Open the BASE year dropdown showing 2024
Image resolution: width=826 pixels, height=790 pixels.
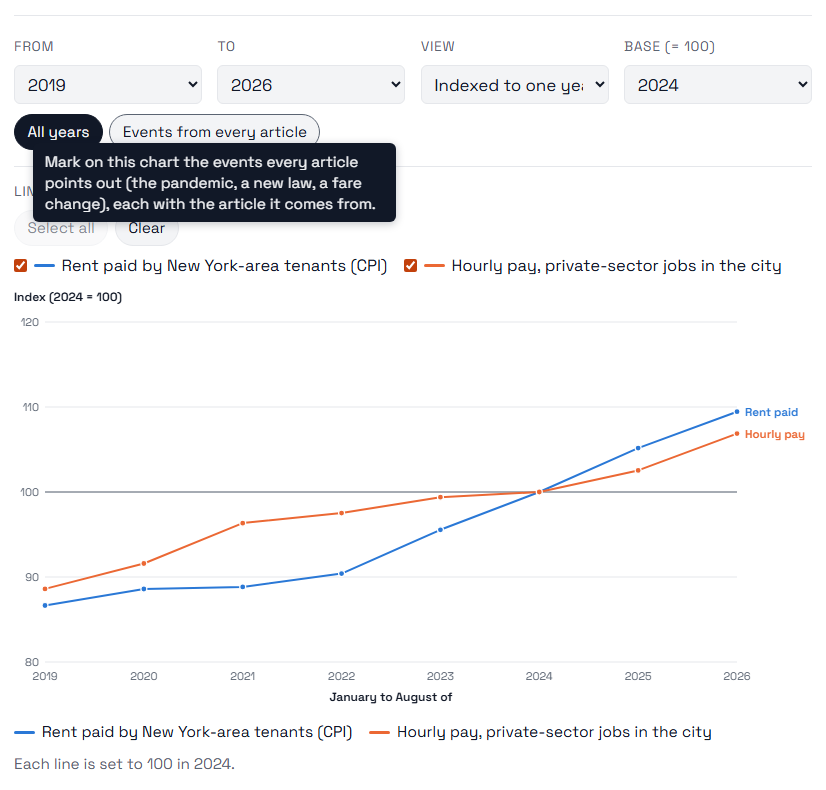[x=717, y=85]
